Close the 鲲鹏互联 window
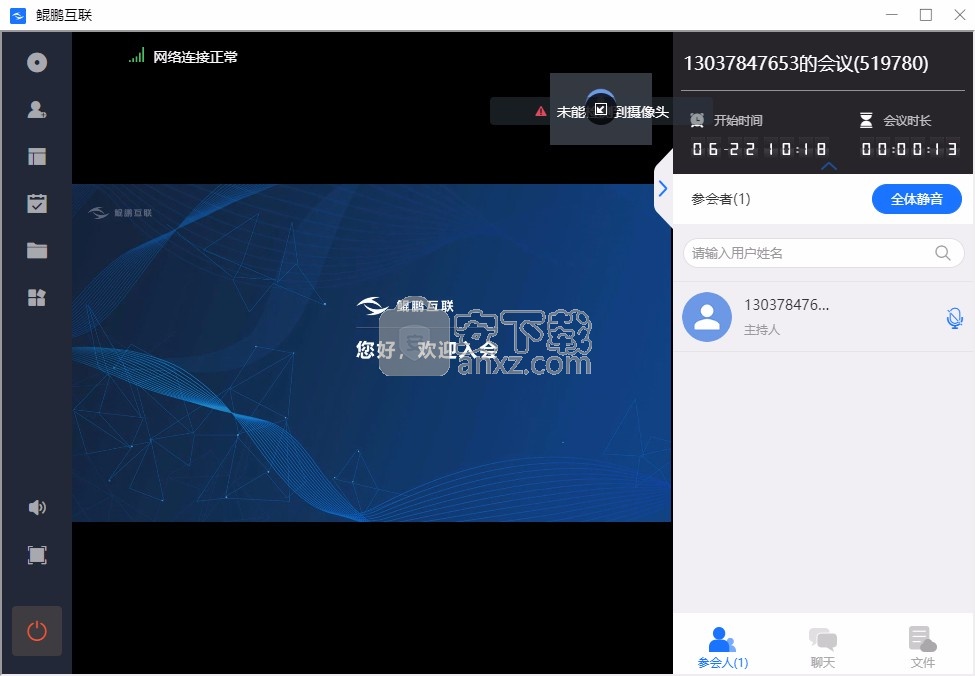Screen dimensions: 975x676 coord(959,14)
